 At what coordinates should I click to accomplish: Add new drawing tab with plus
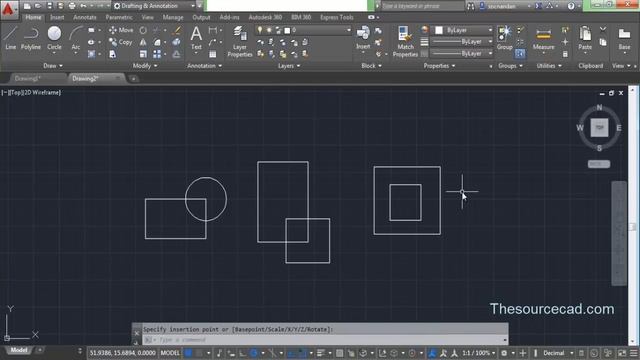click(x=133, y=78)
